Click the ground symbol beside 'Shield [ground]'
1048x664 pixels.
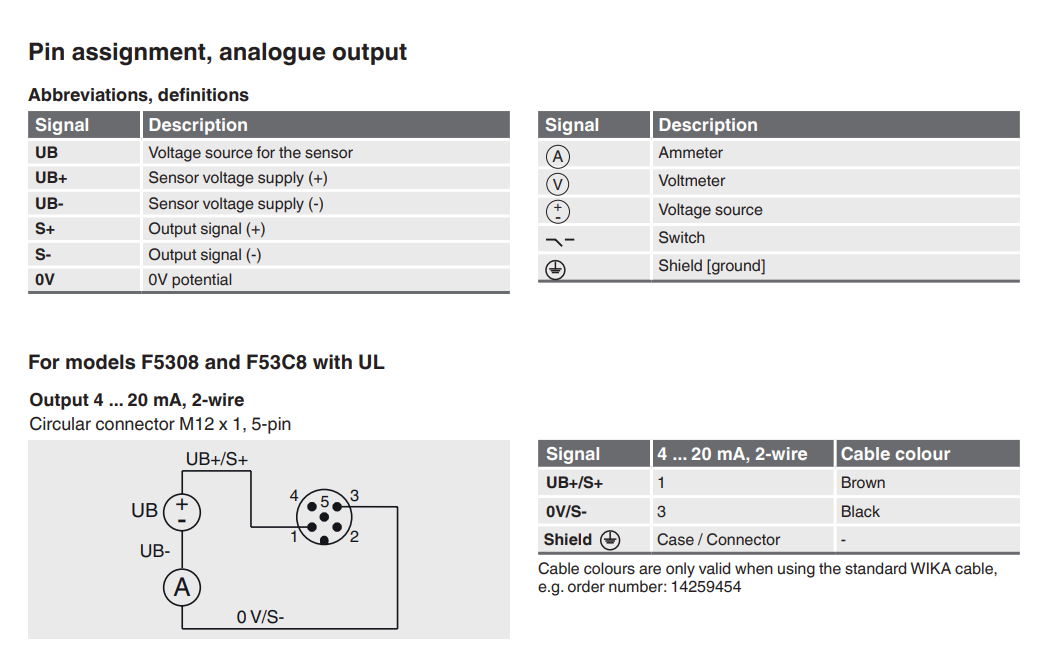[558, 268]
